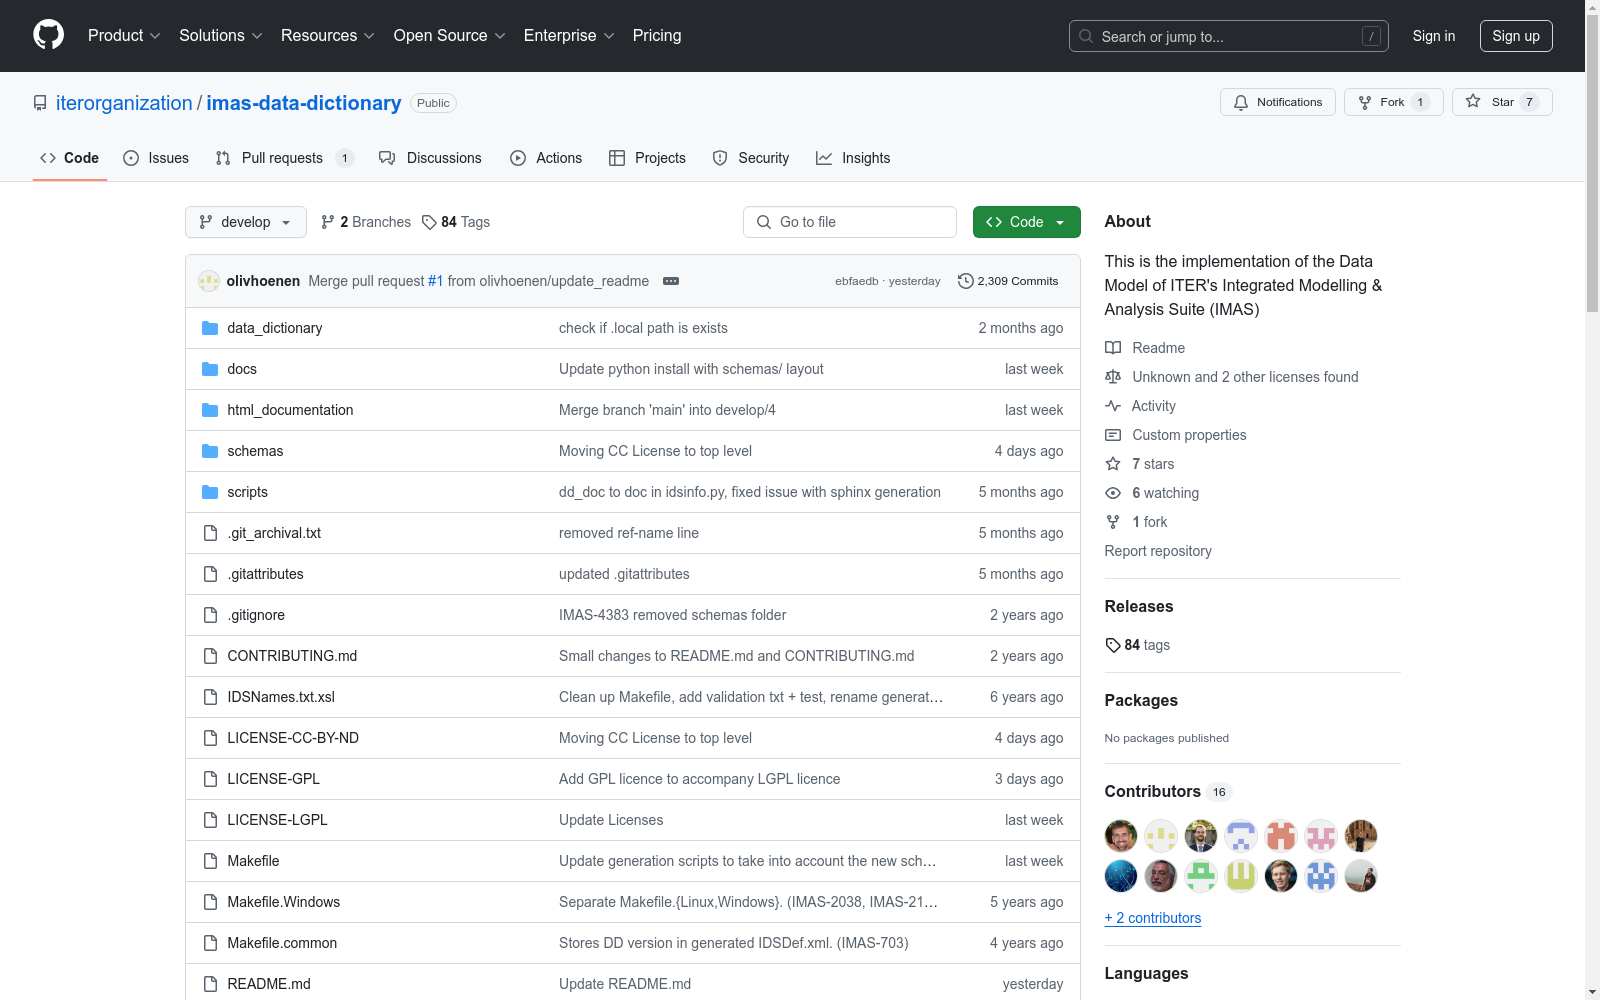Open commit ebfaedb hash link
The height and width of the screenshot is (1000, 1600).
[857, 281]
